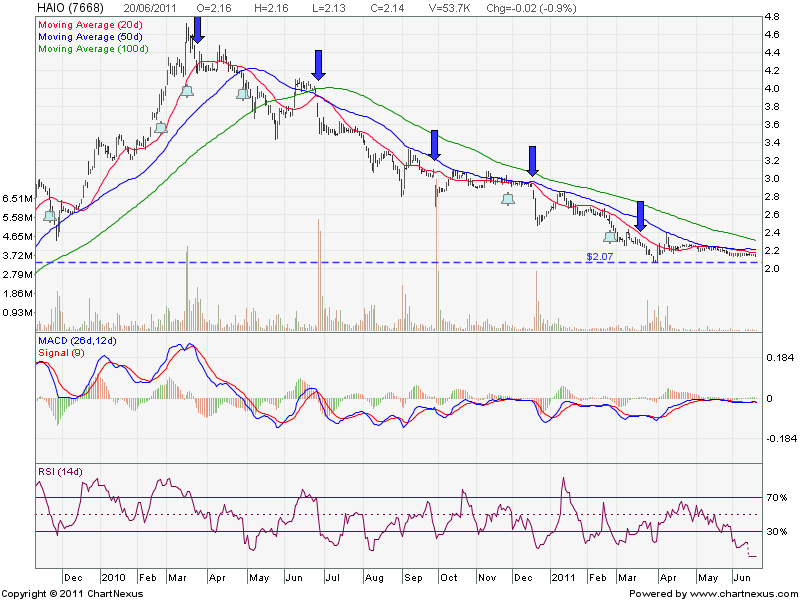Click the $2.07 support level label
The height and width of the screenshot is (600, 800).
pyautogui.click(x=599, y=257)
